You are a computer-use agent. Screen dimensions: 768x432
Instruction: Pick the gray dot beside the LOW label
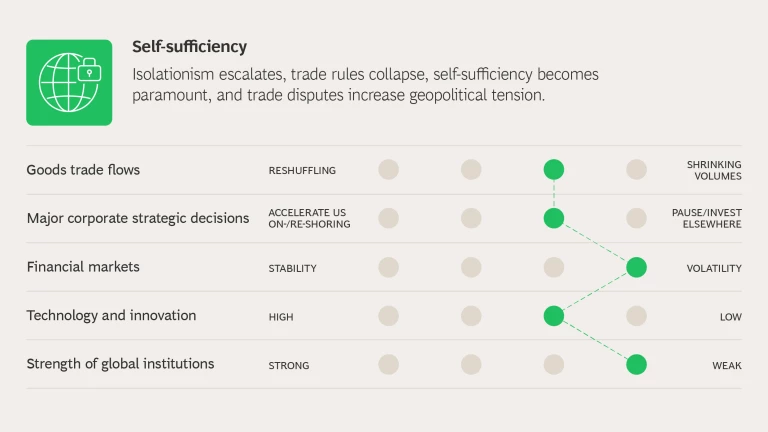coord(636,316)
